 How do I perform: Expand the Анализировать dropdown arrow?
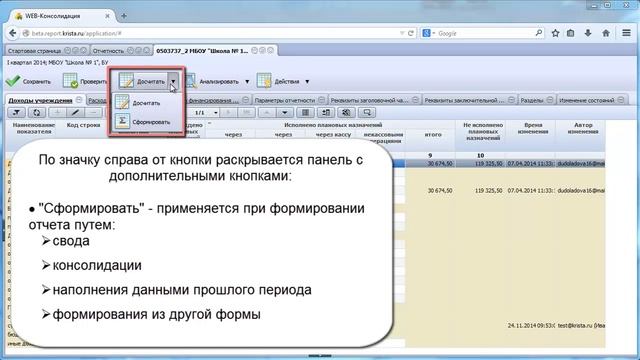coord(247,82)
